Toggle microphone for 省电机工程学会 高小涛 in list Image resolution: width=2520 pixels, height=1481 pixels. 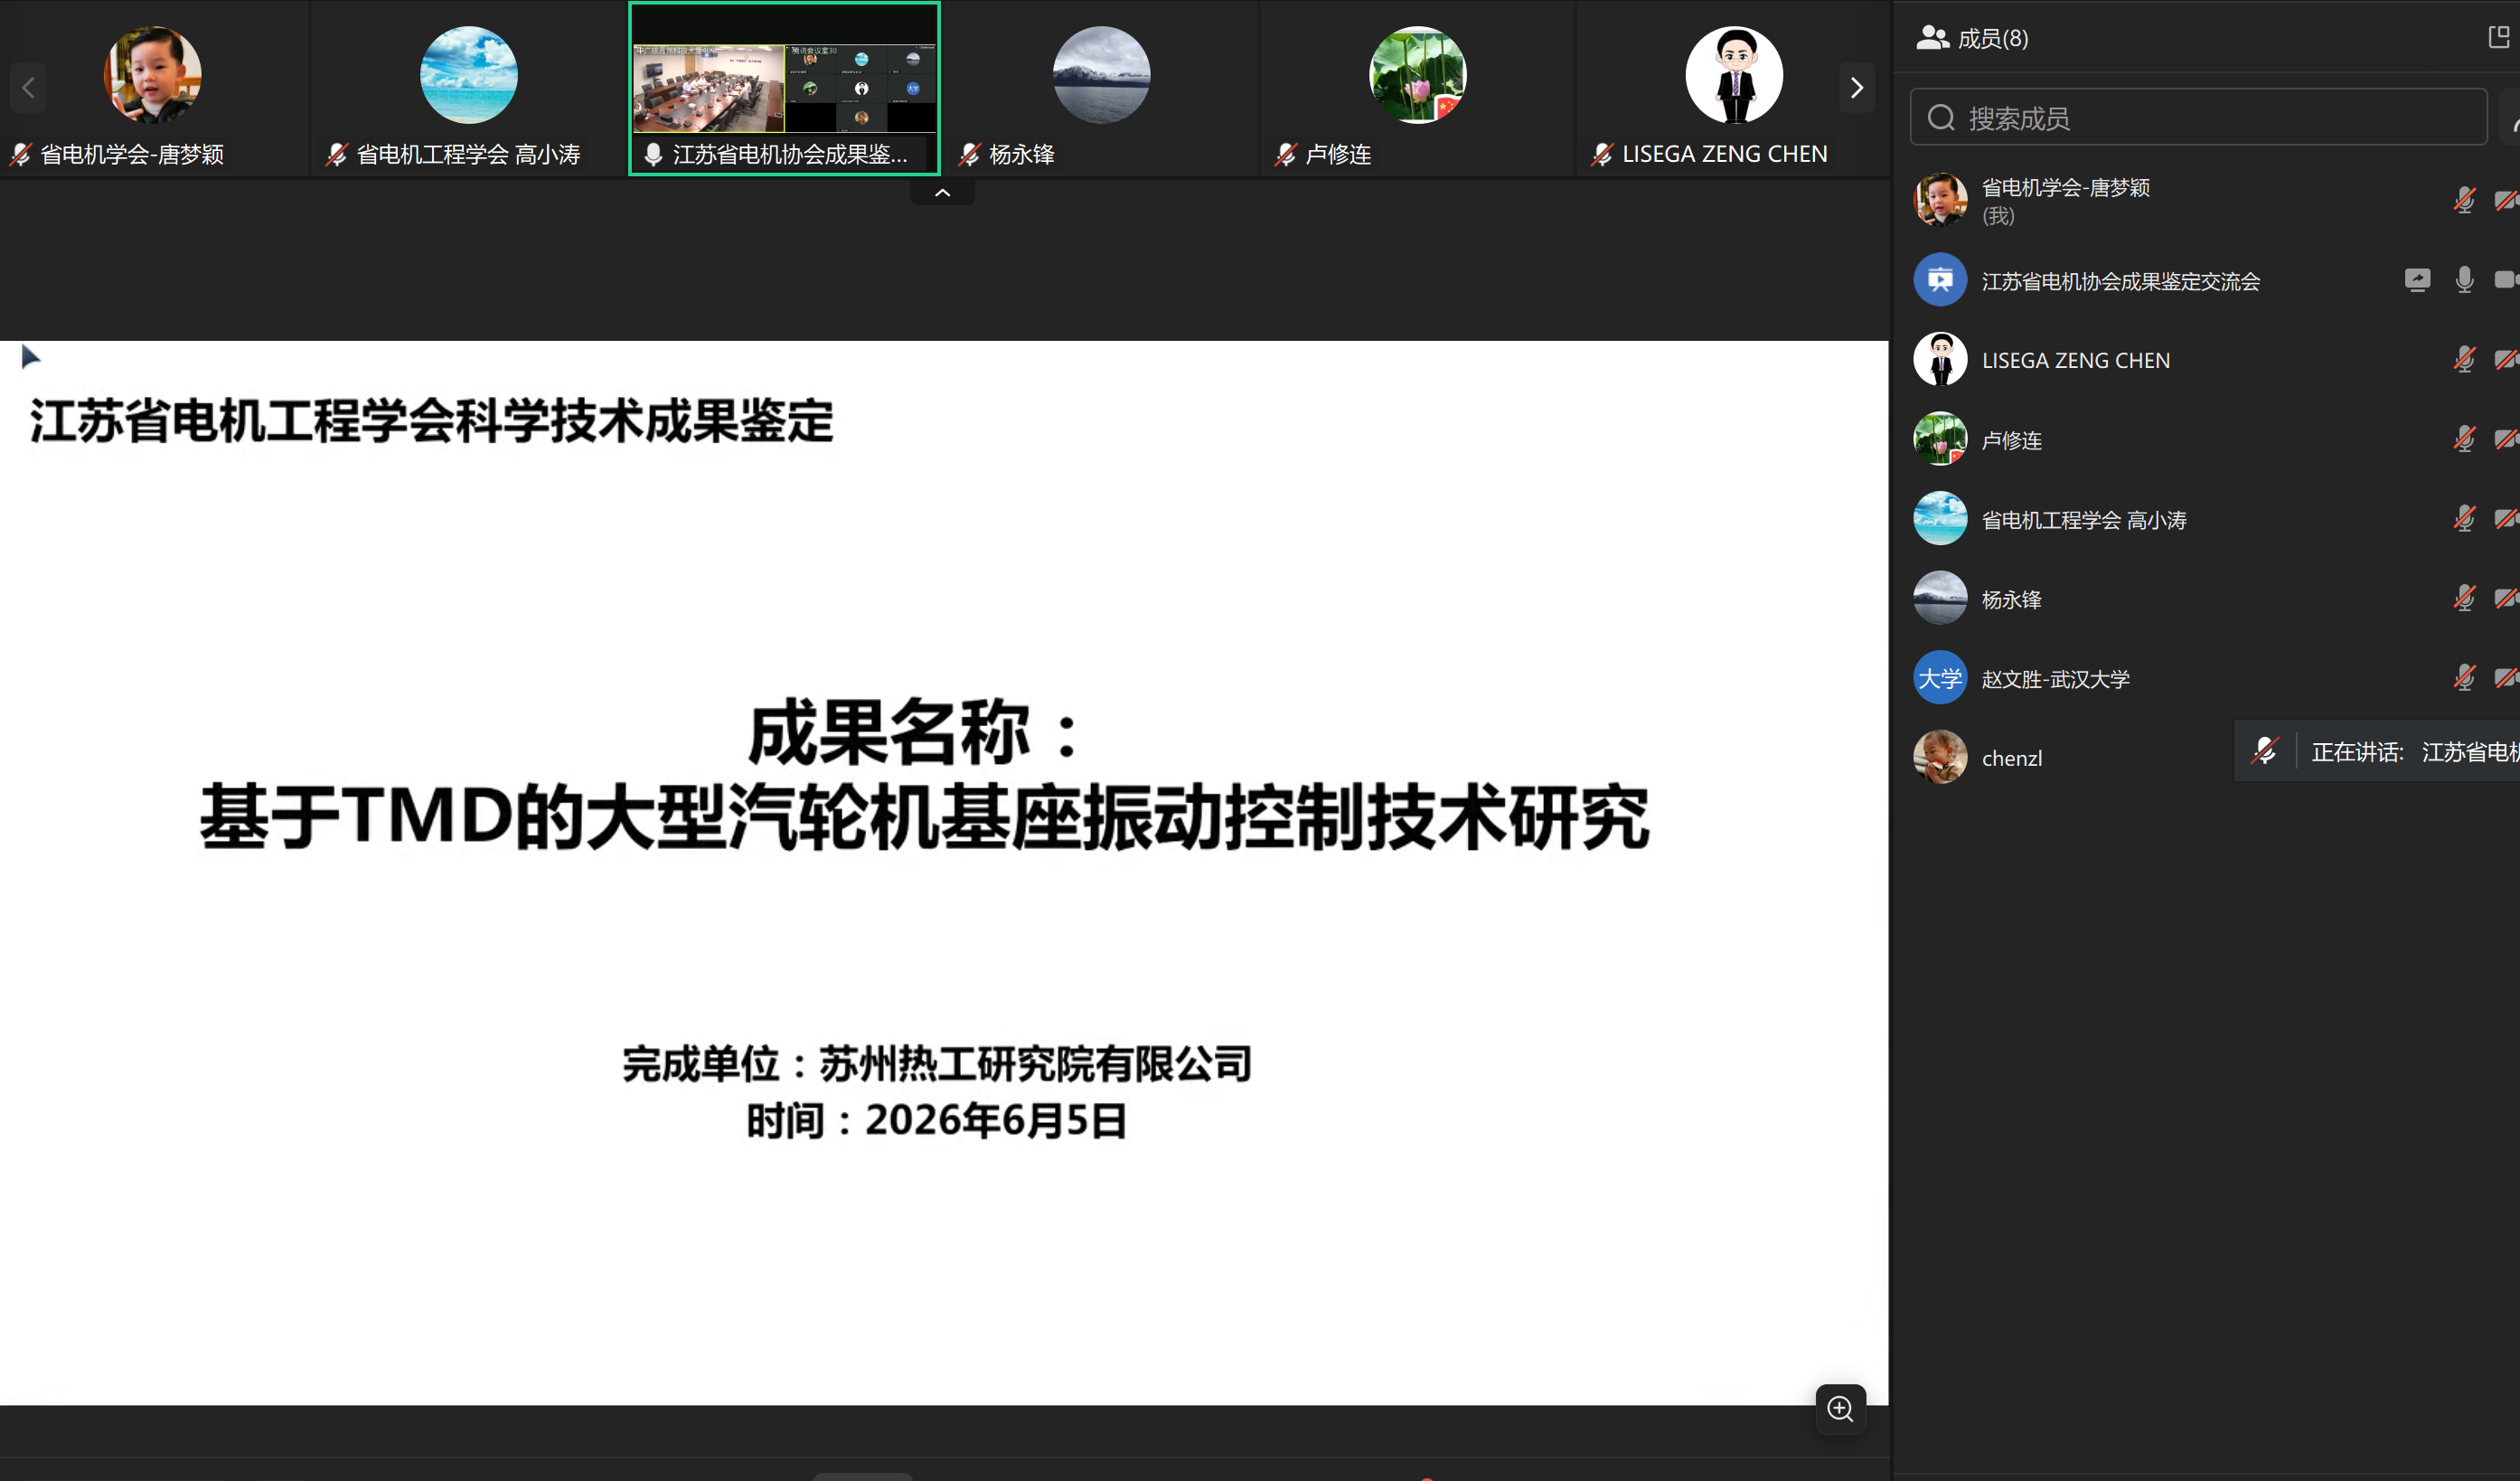coord(2464,518)
